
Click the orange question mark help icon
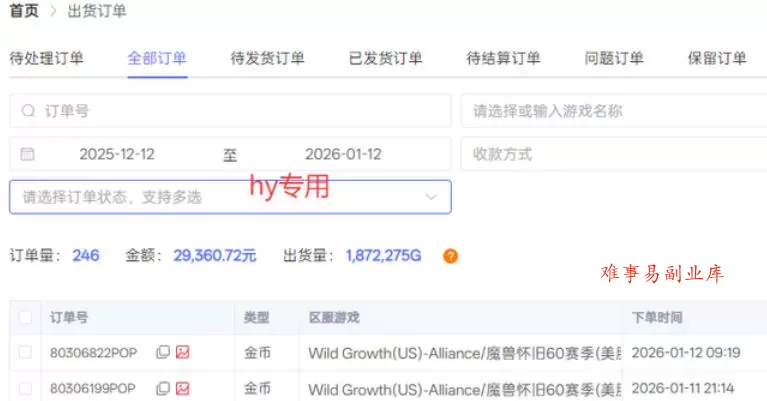tap(451, 256)
